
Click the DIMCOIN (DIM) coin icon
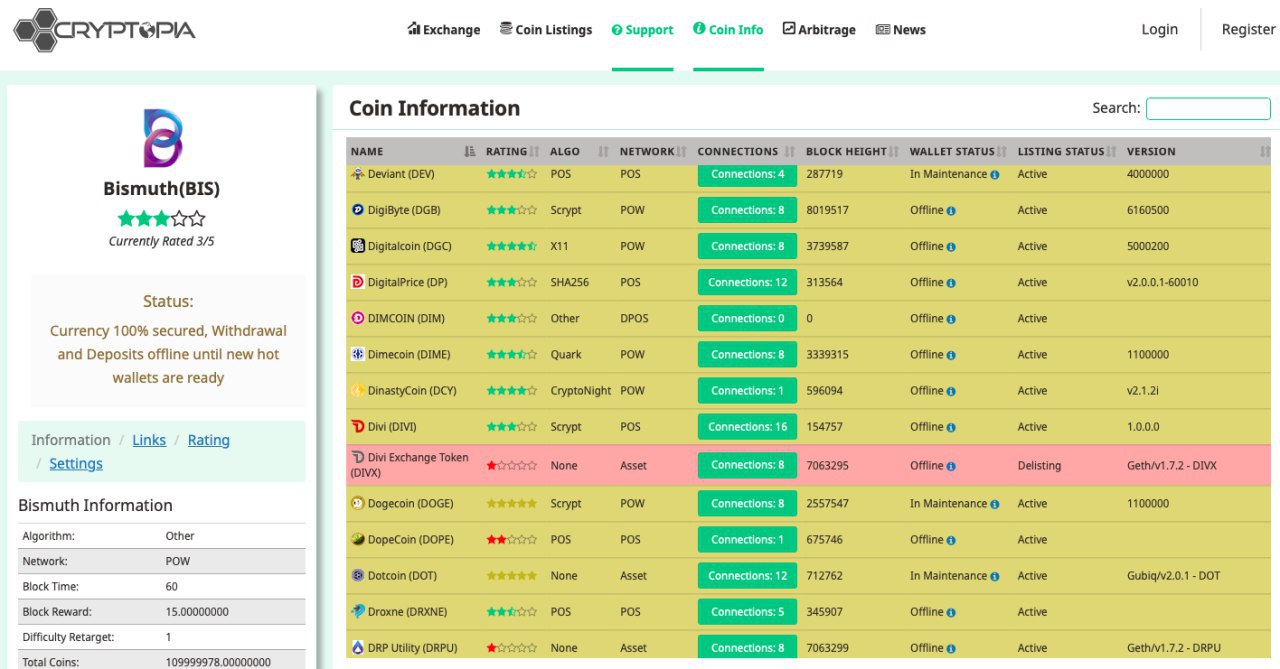pos(358,318)
